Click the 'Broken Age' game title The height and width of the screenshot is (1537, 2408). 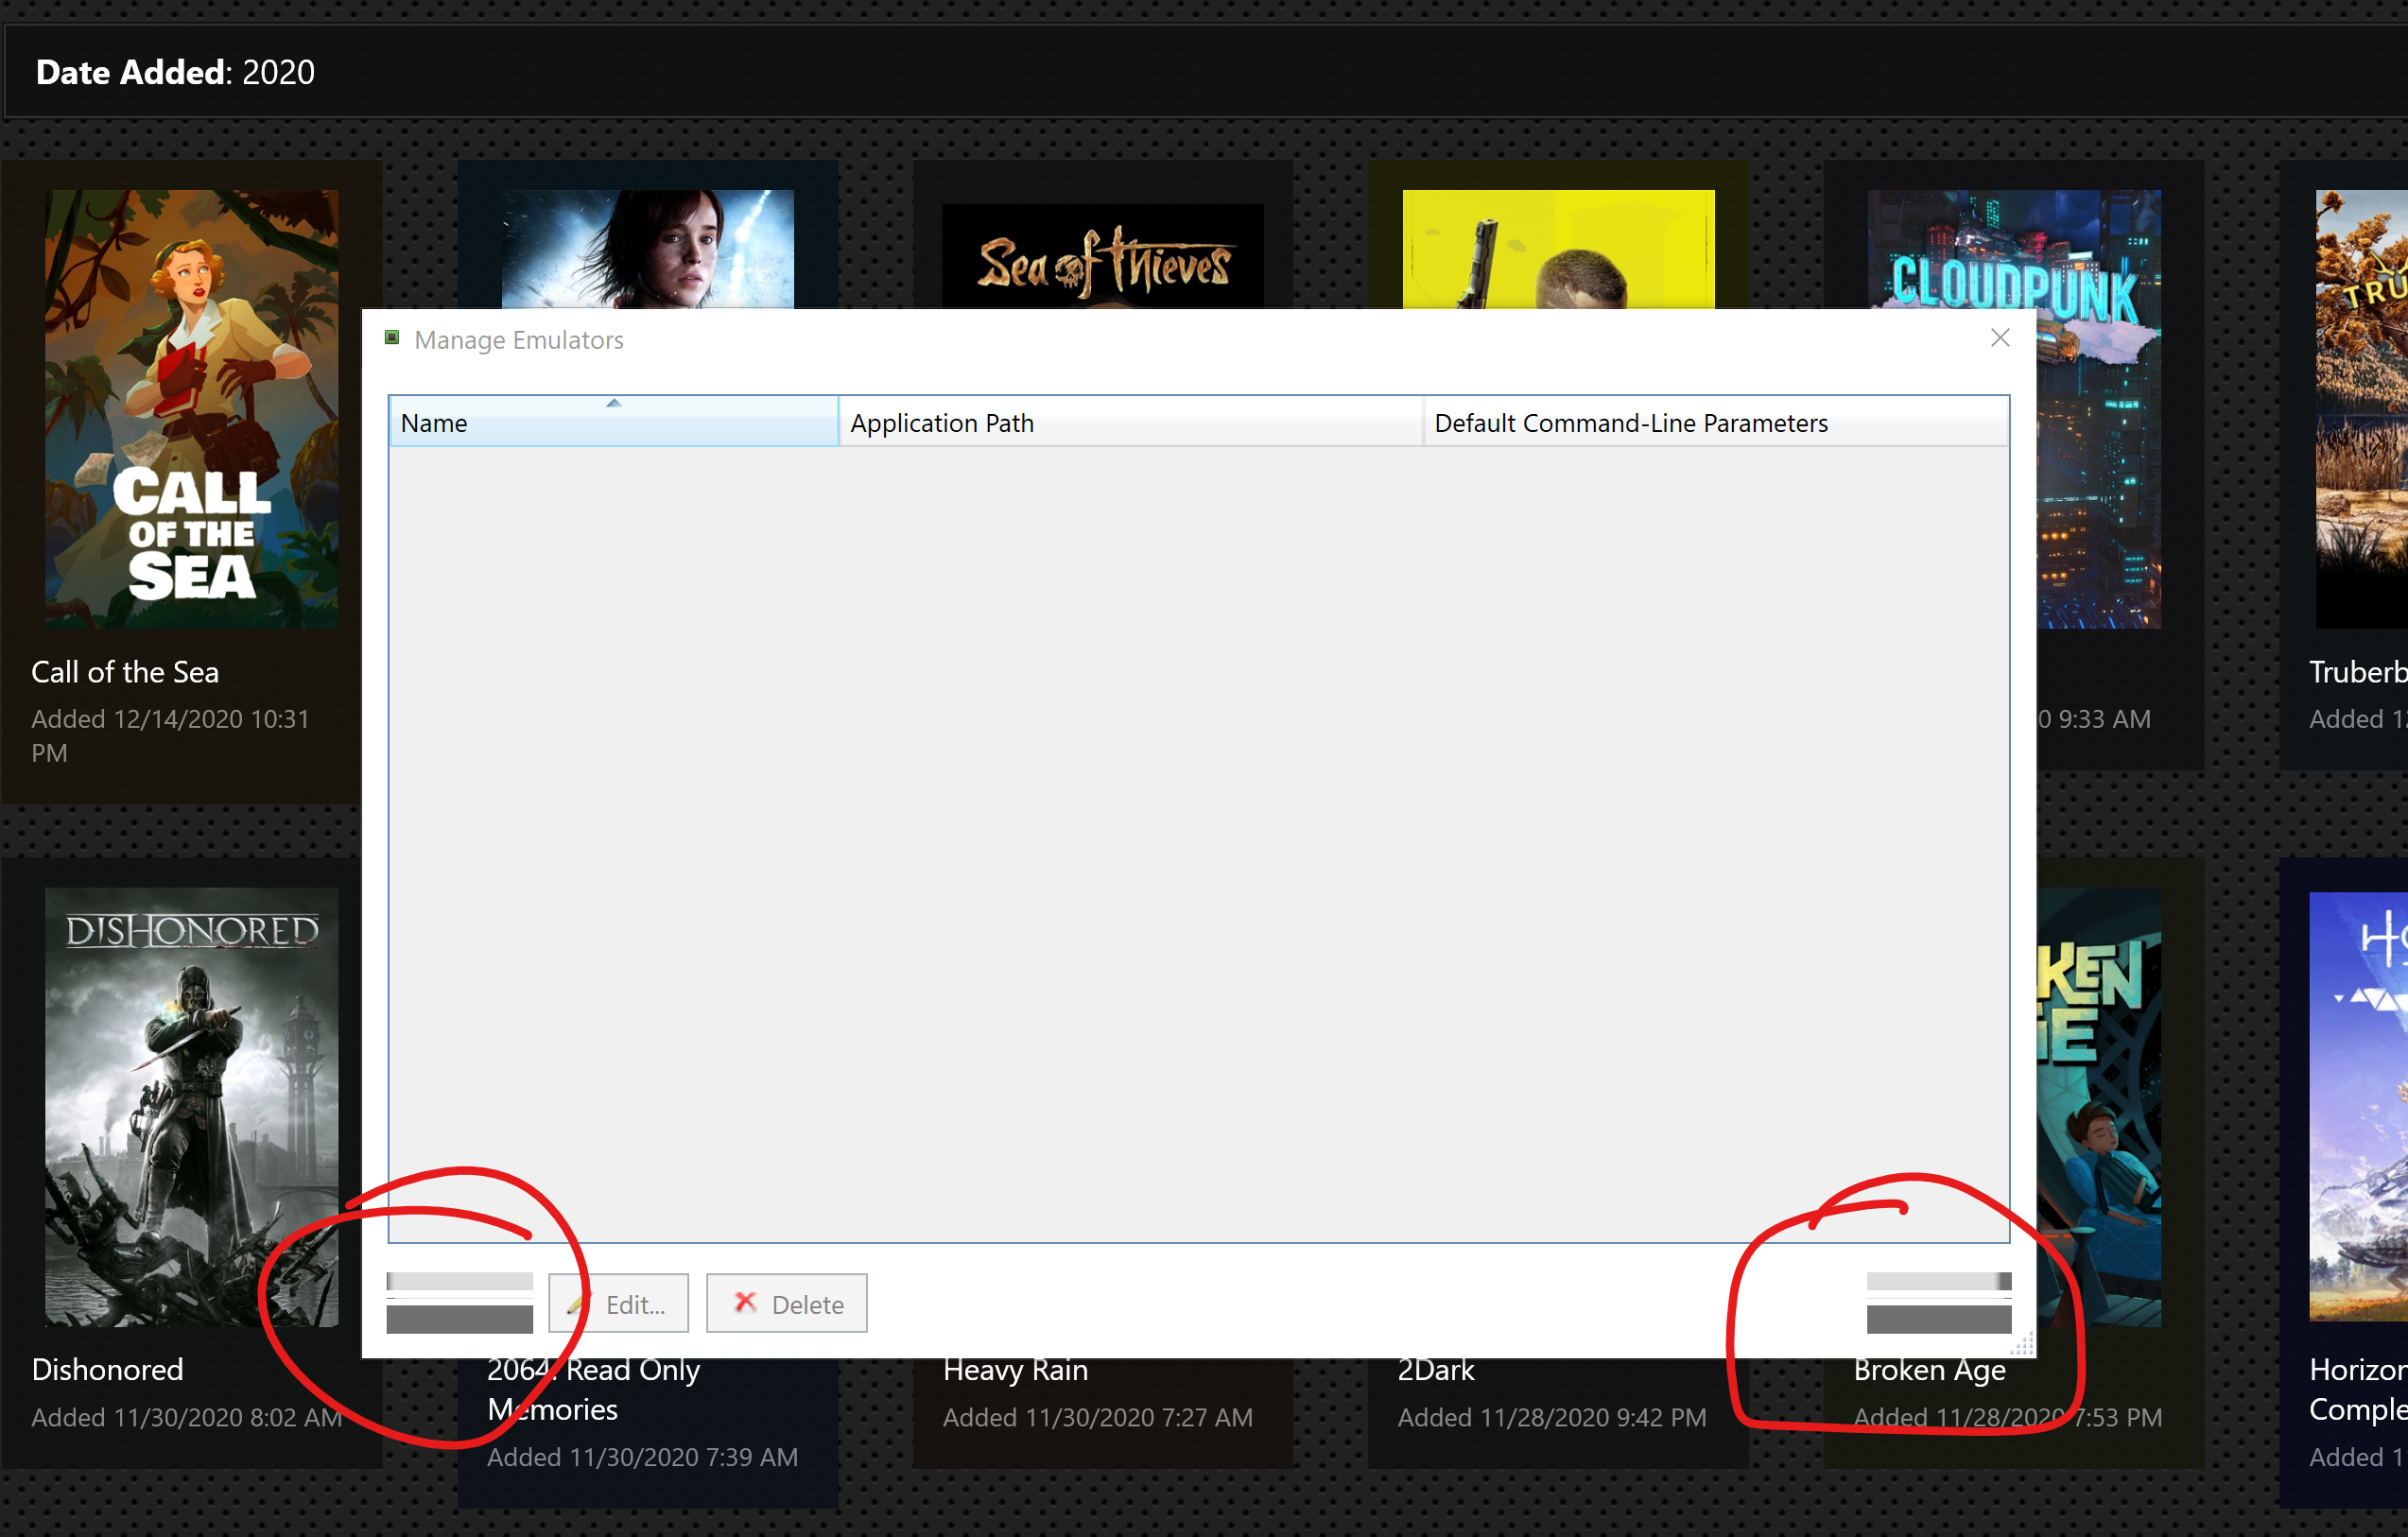coord(1929,1369)
